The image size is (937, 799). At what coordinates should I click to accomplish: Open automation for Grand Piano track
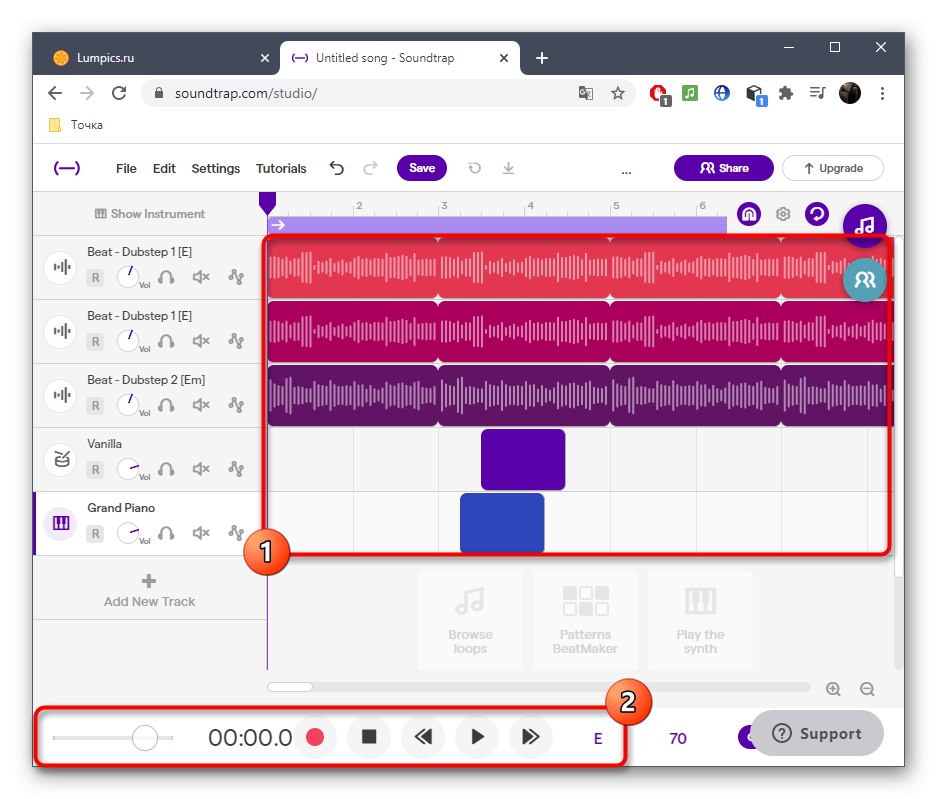pyautogui.click(x=237, y=533)
